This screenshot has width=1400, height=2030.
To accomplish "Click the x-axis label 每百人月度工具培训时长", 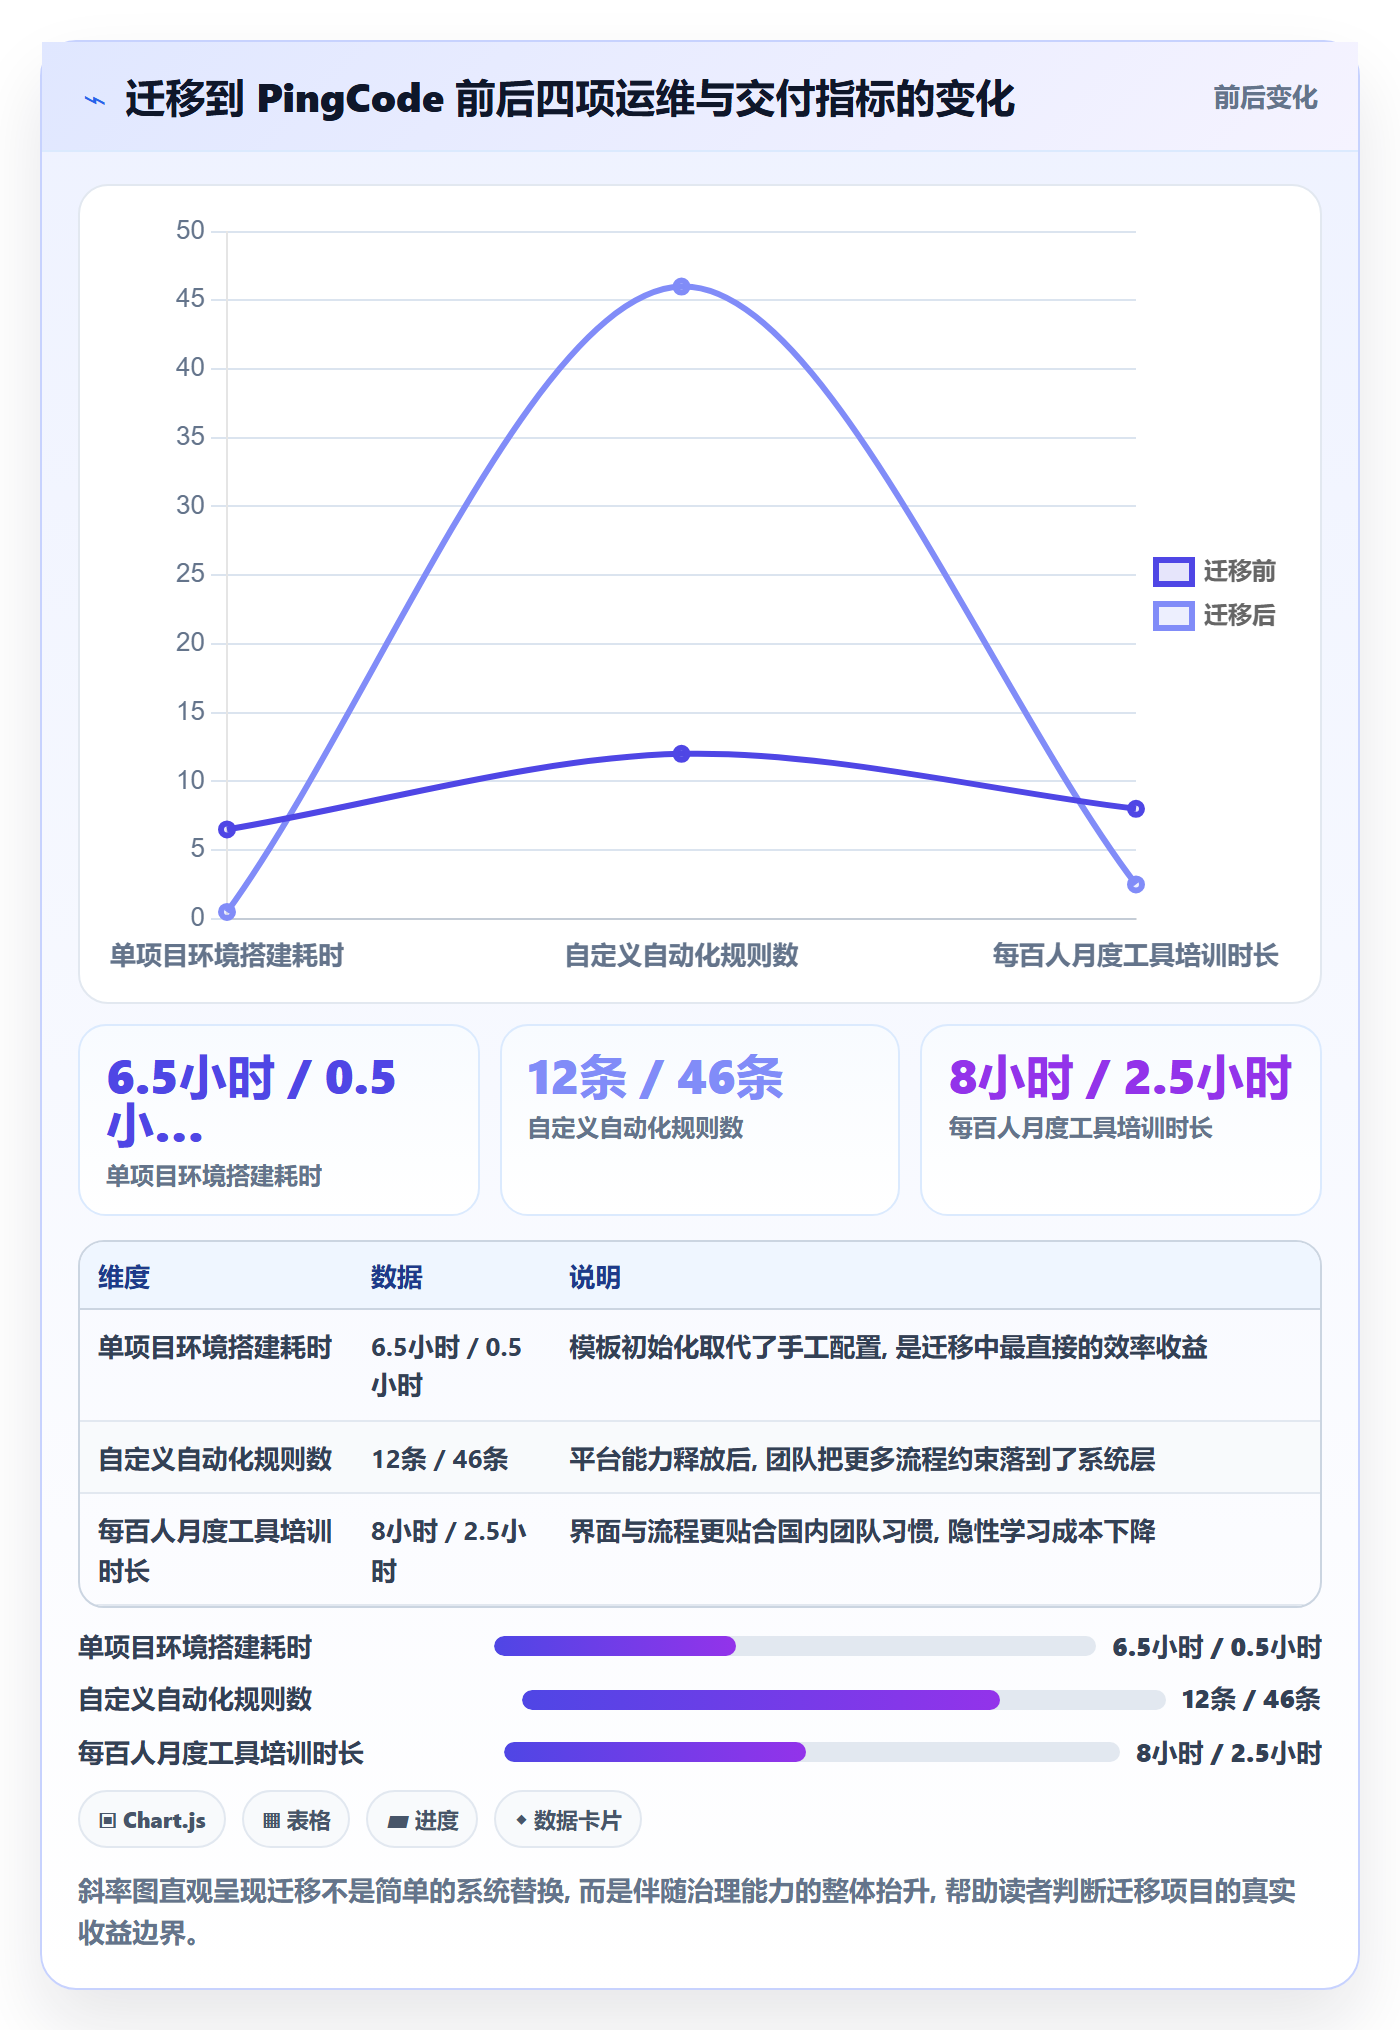I will click(1135, 955).
